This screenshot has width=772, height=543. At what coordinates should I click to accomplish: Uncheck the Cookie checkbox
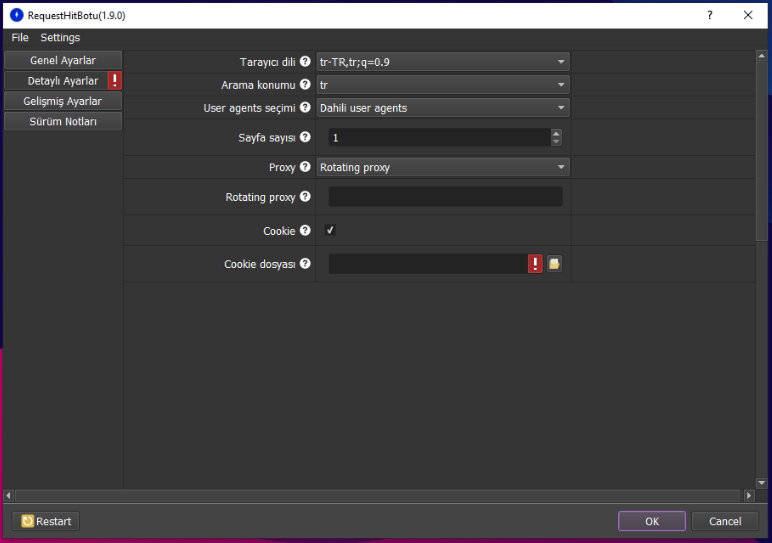click(330, 230)
